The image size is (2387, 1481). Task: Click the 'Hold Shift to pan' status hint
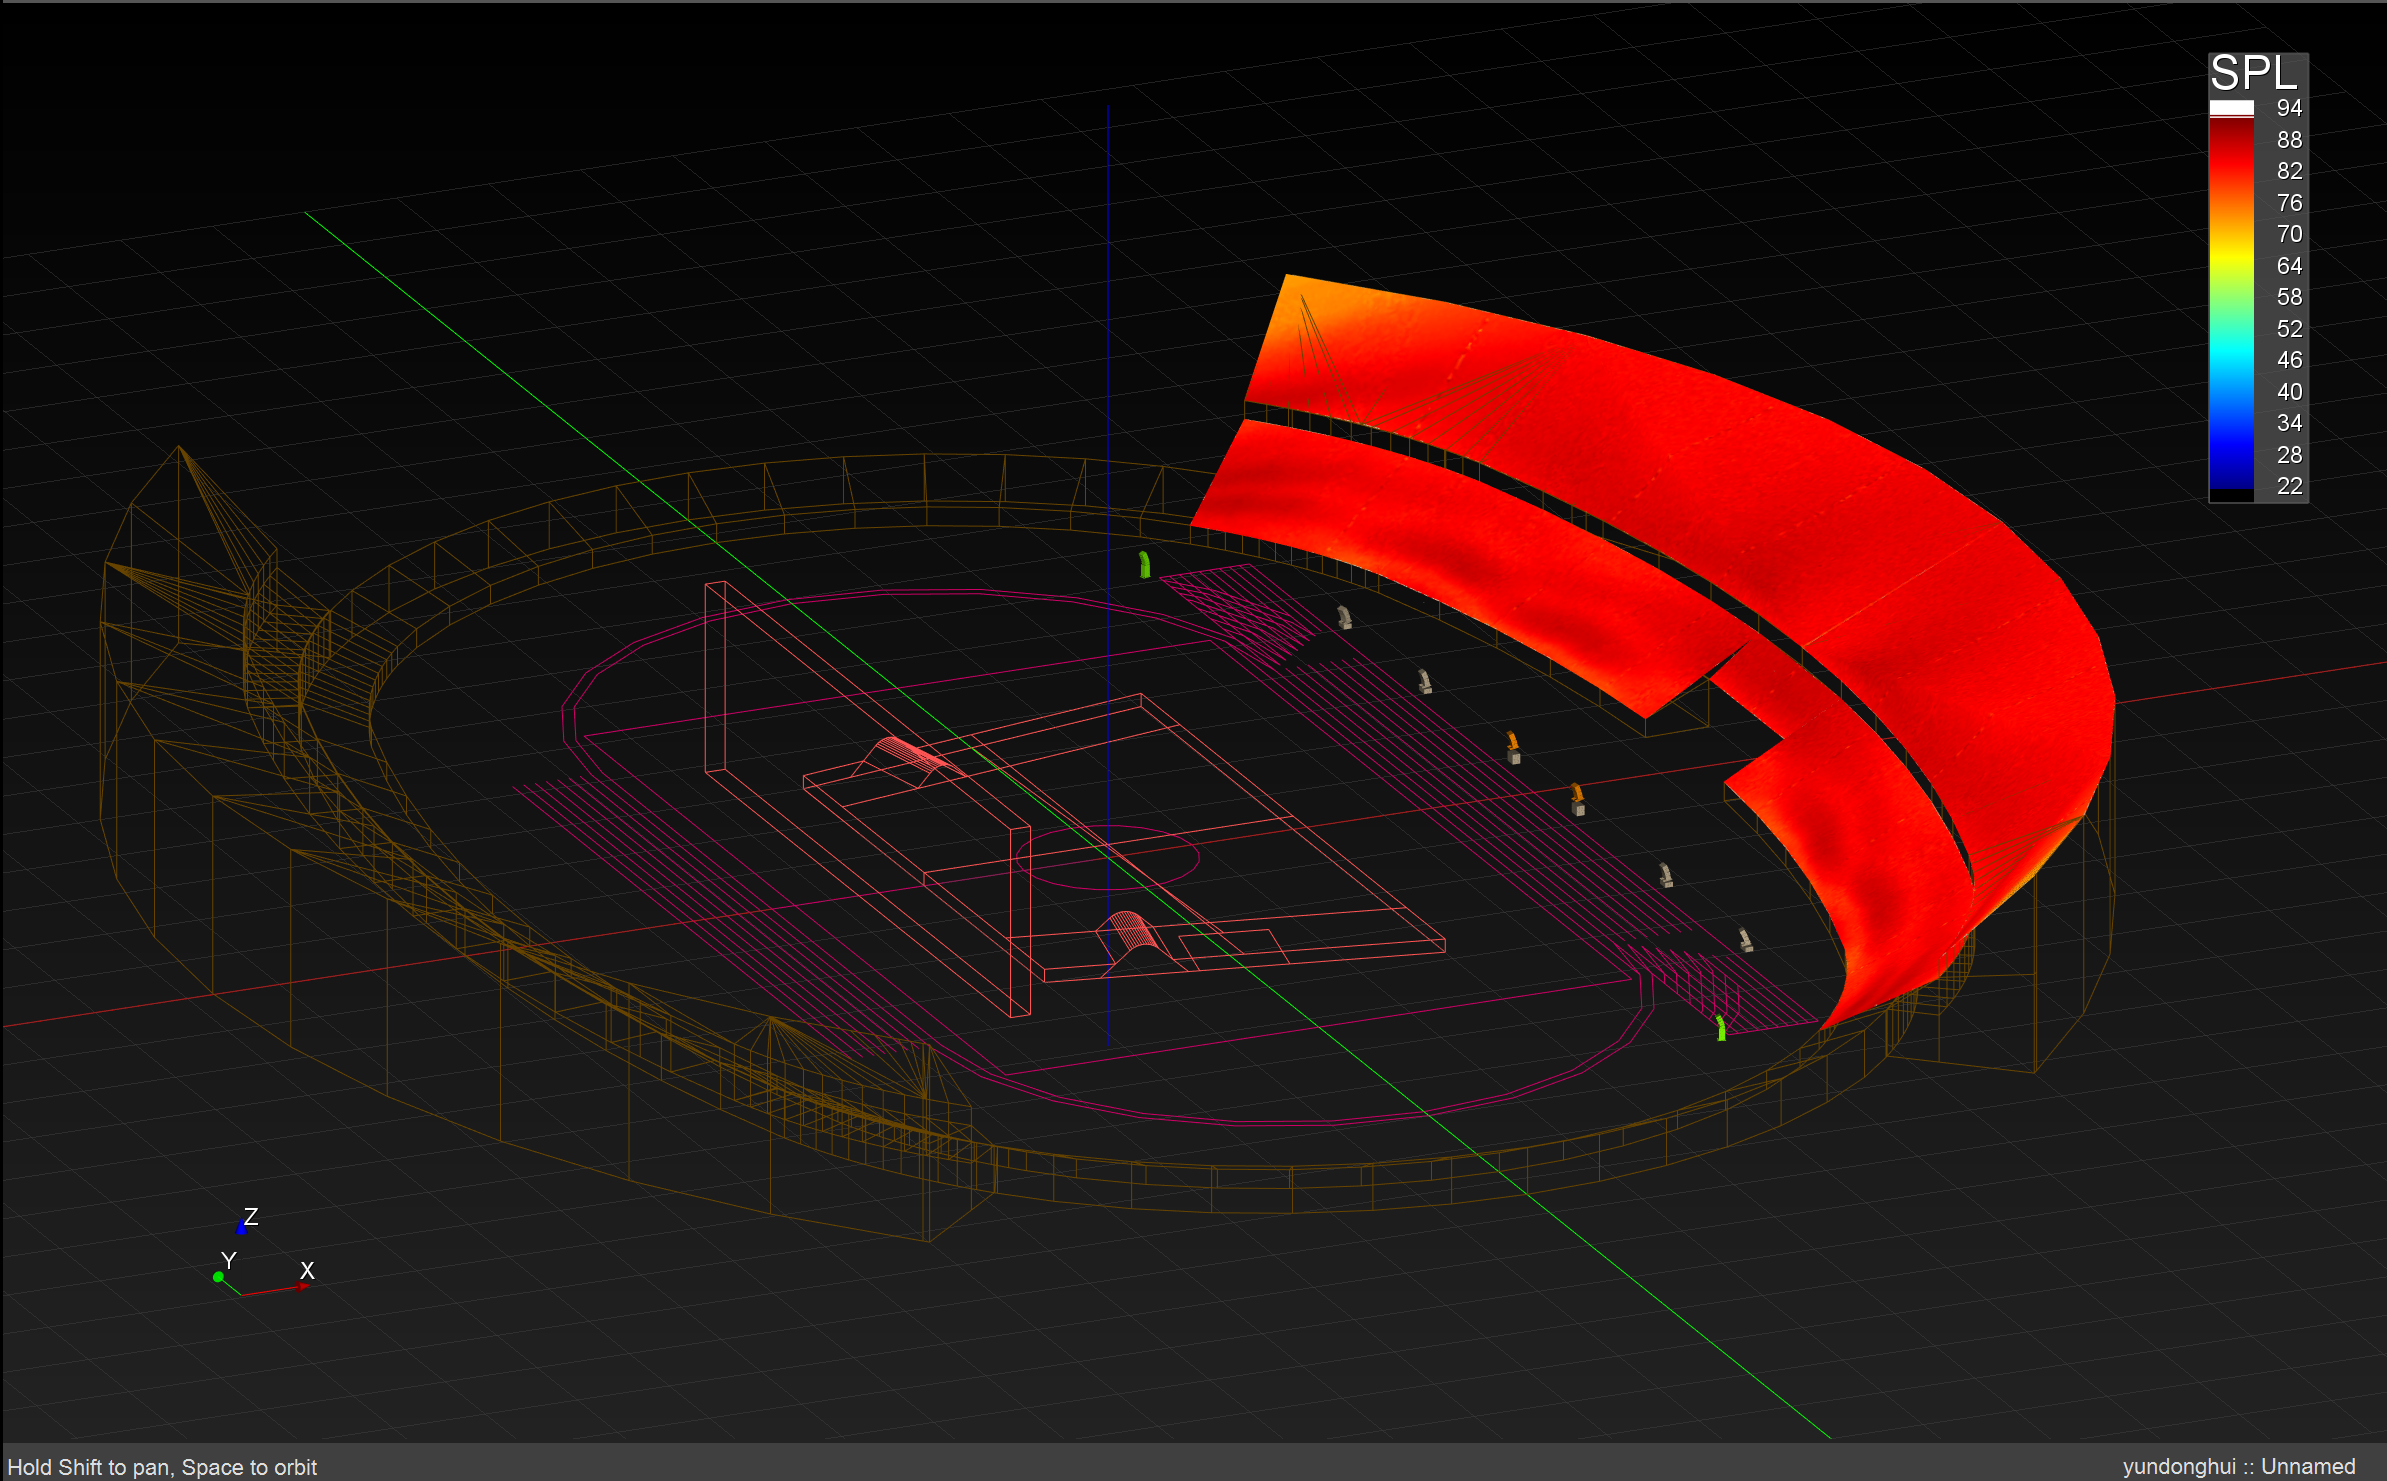point(162,1467)
